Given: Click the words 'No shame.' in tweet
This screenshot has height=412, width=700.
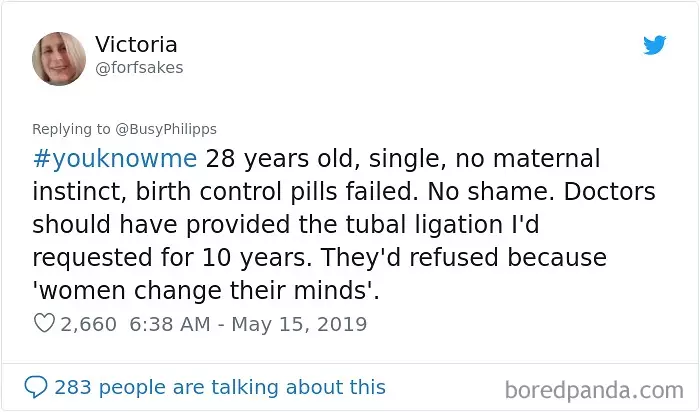Looking at the screenshot, I should pos(491,191).
